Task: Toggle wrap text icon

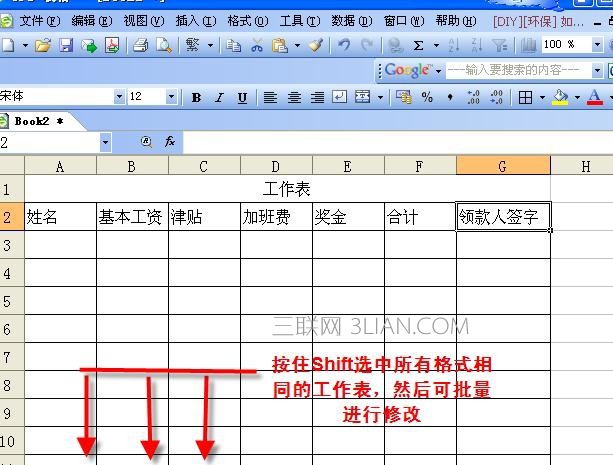Action: pyautogui.click(x=339, y=97)
